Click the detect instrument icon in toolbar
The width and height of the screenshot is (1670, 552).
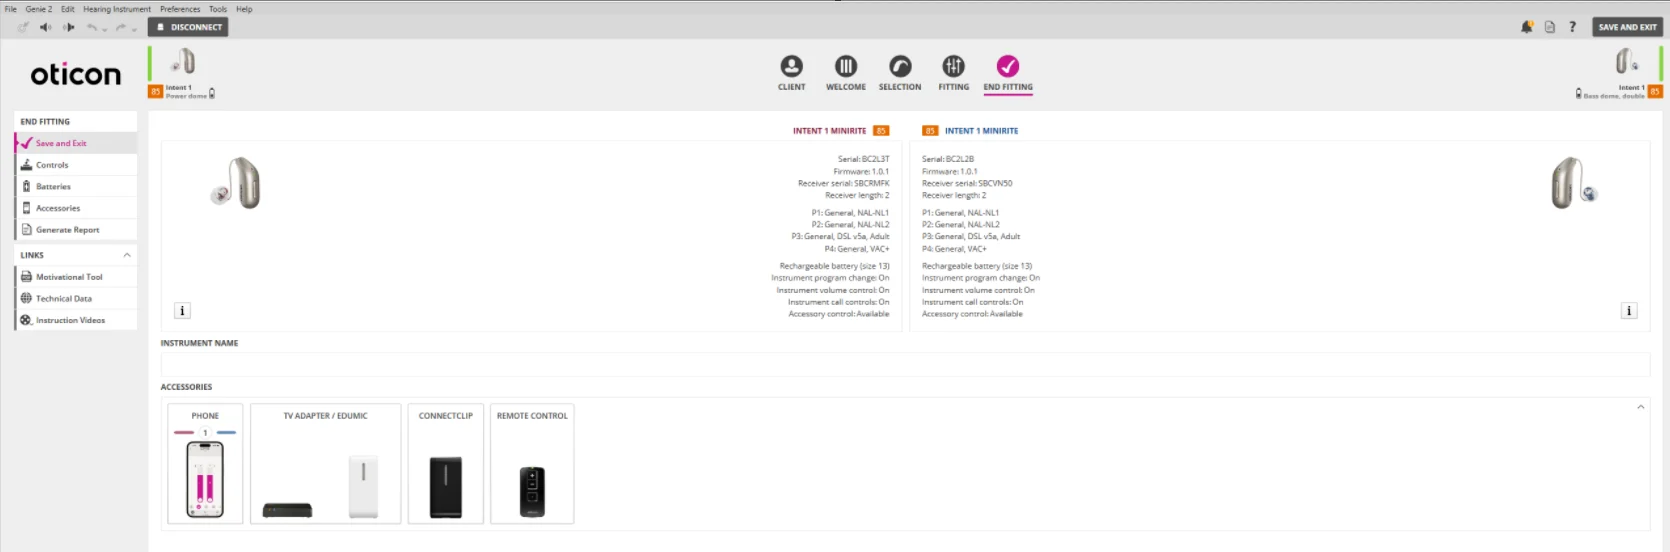(23, 27)
